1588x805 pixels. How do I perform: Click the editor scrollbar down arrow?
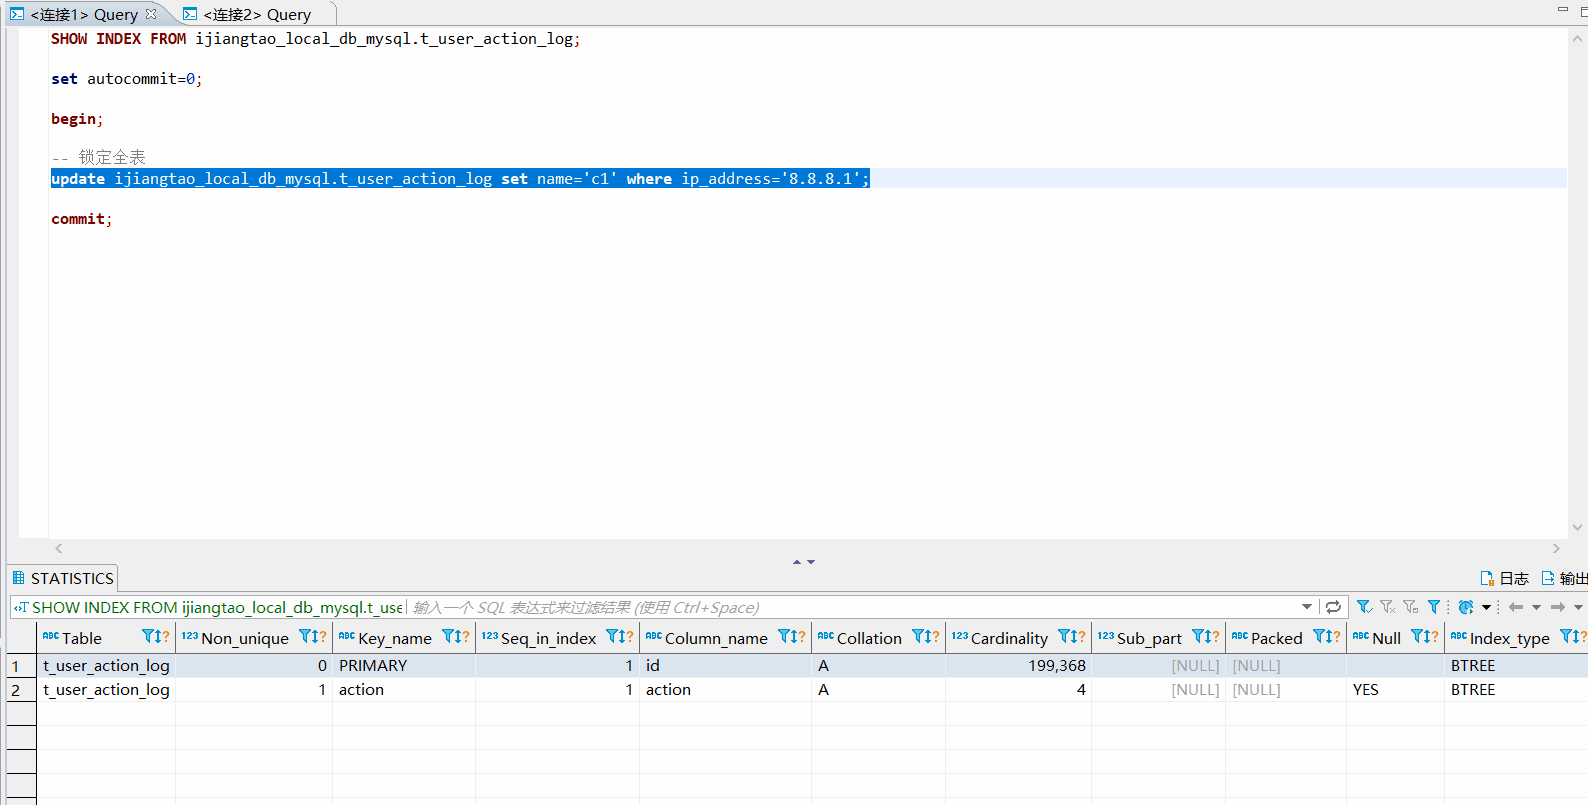(x=1578, y=528)
